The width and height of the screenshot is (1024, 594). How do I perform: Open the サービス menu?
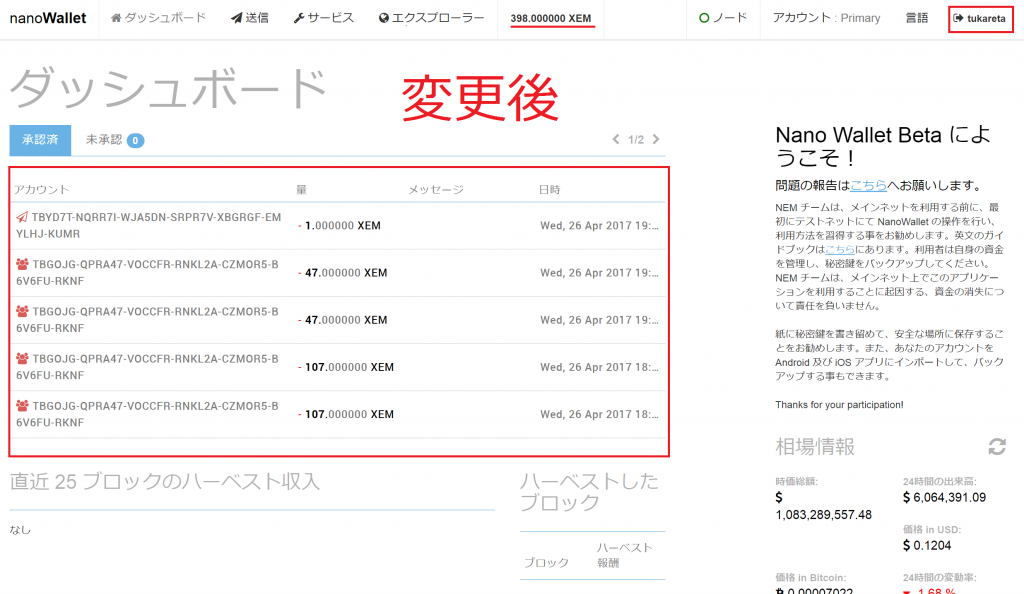(x=323, y=18)
